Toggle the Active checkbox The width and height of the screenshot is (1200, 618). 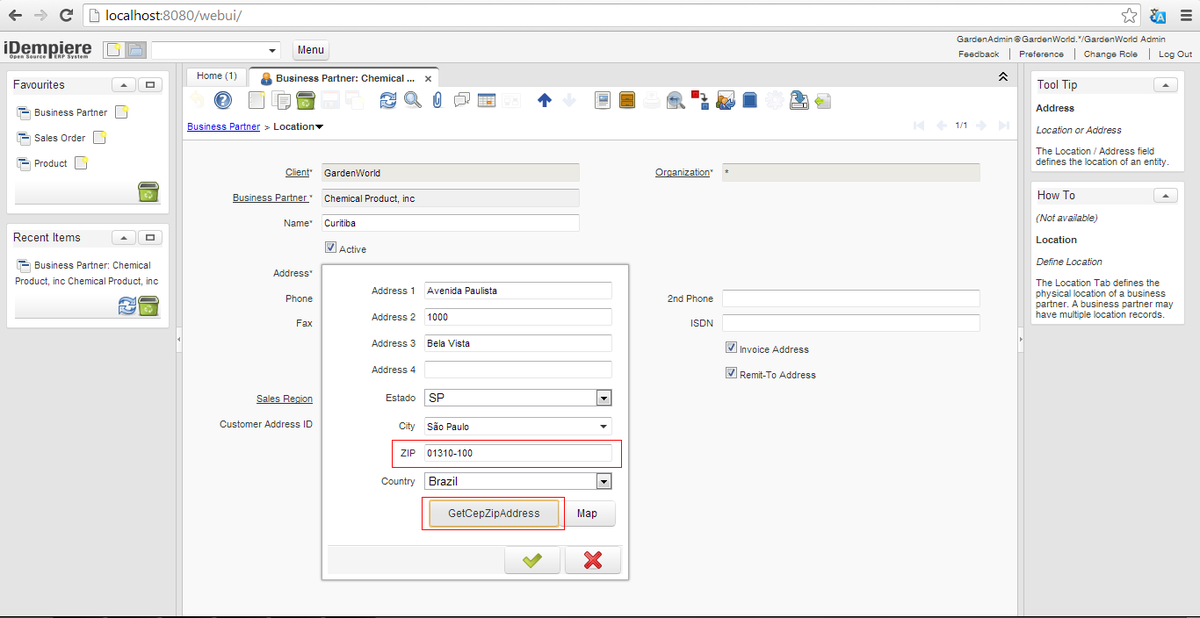331,248
